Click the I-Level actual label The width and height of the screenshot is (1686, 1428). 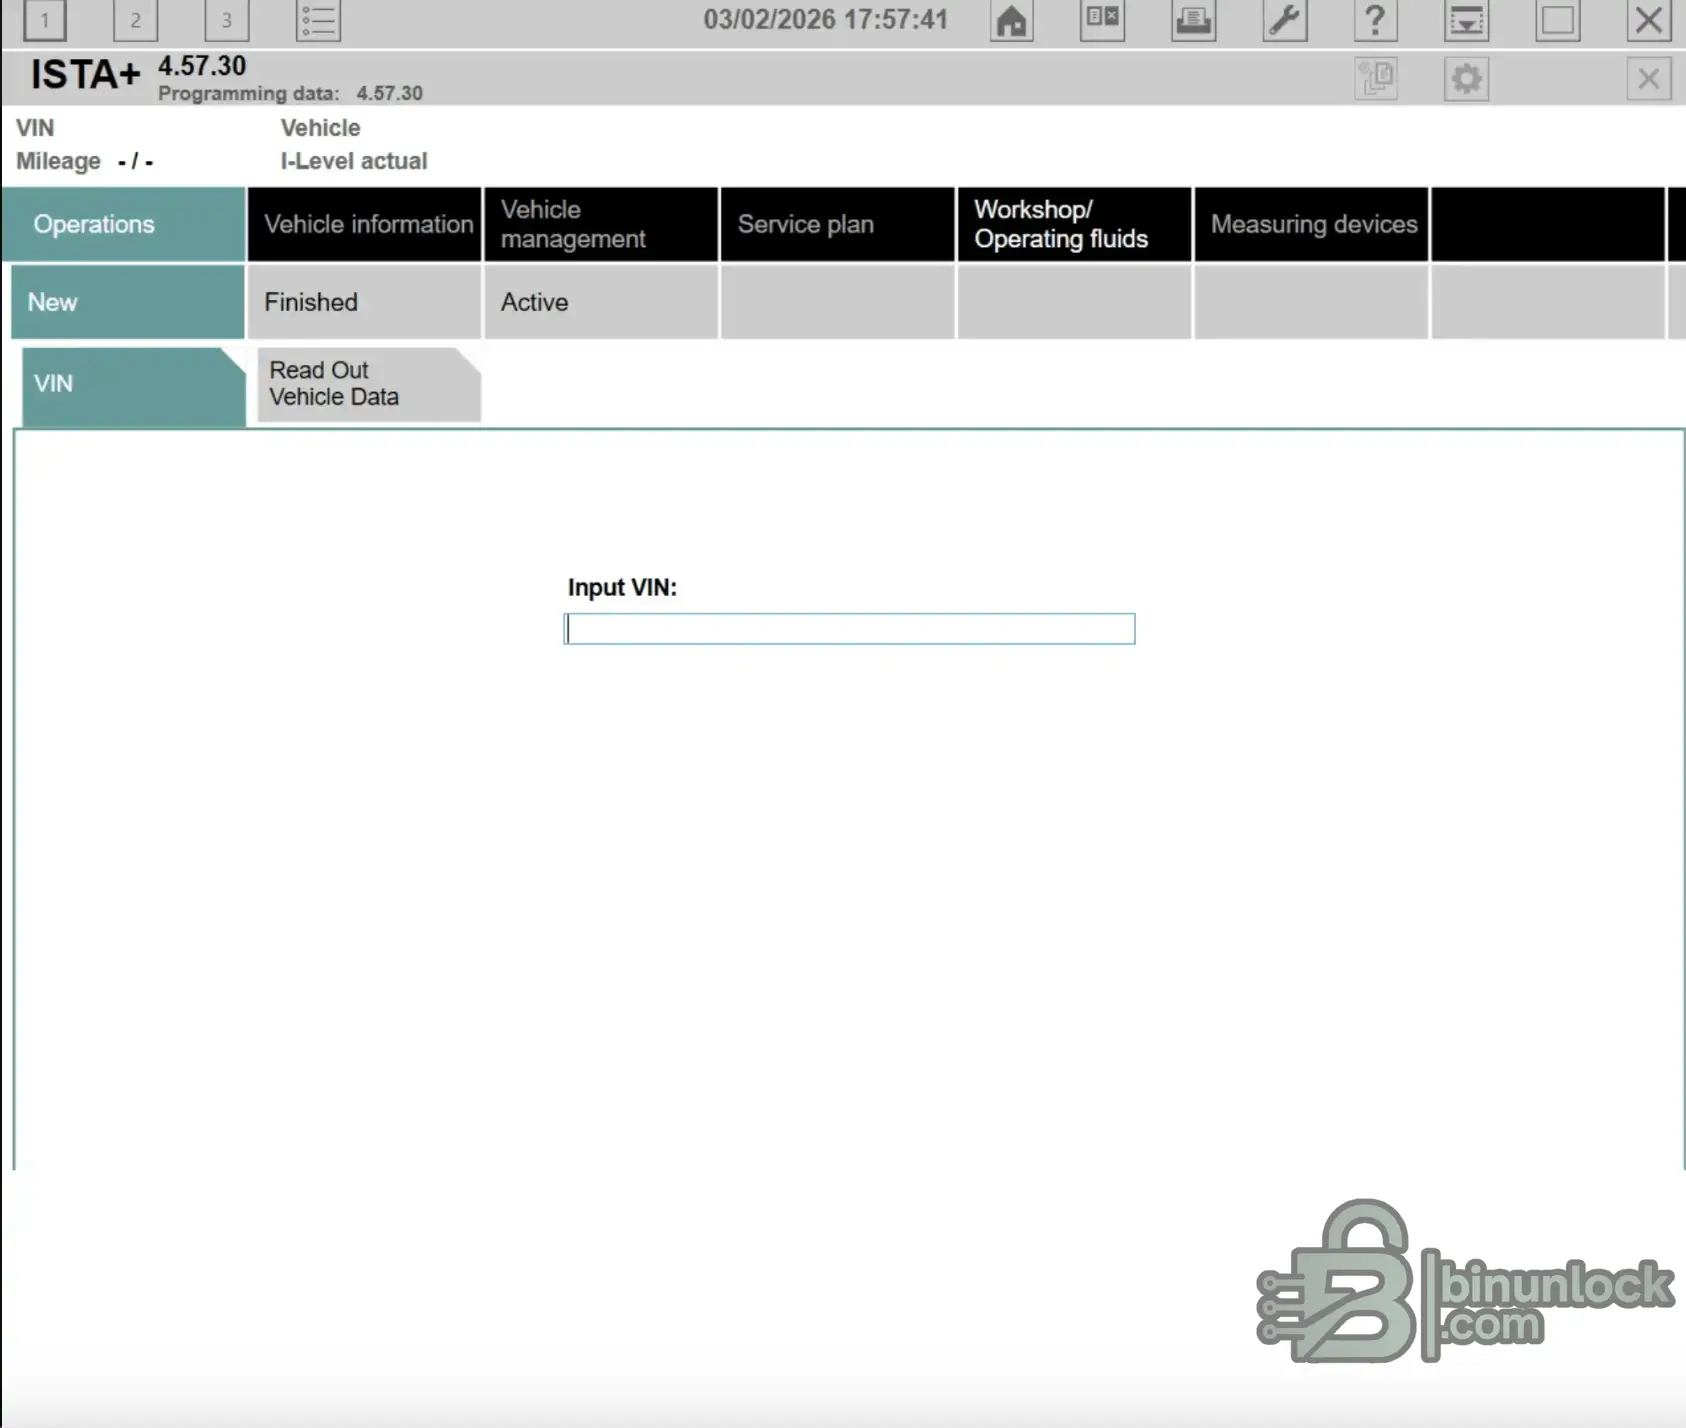354,161
